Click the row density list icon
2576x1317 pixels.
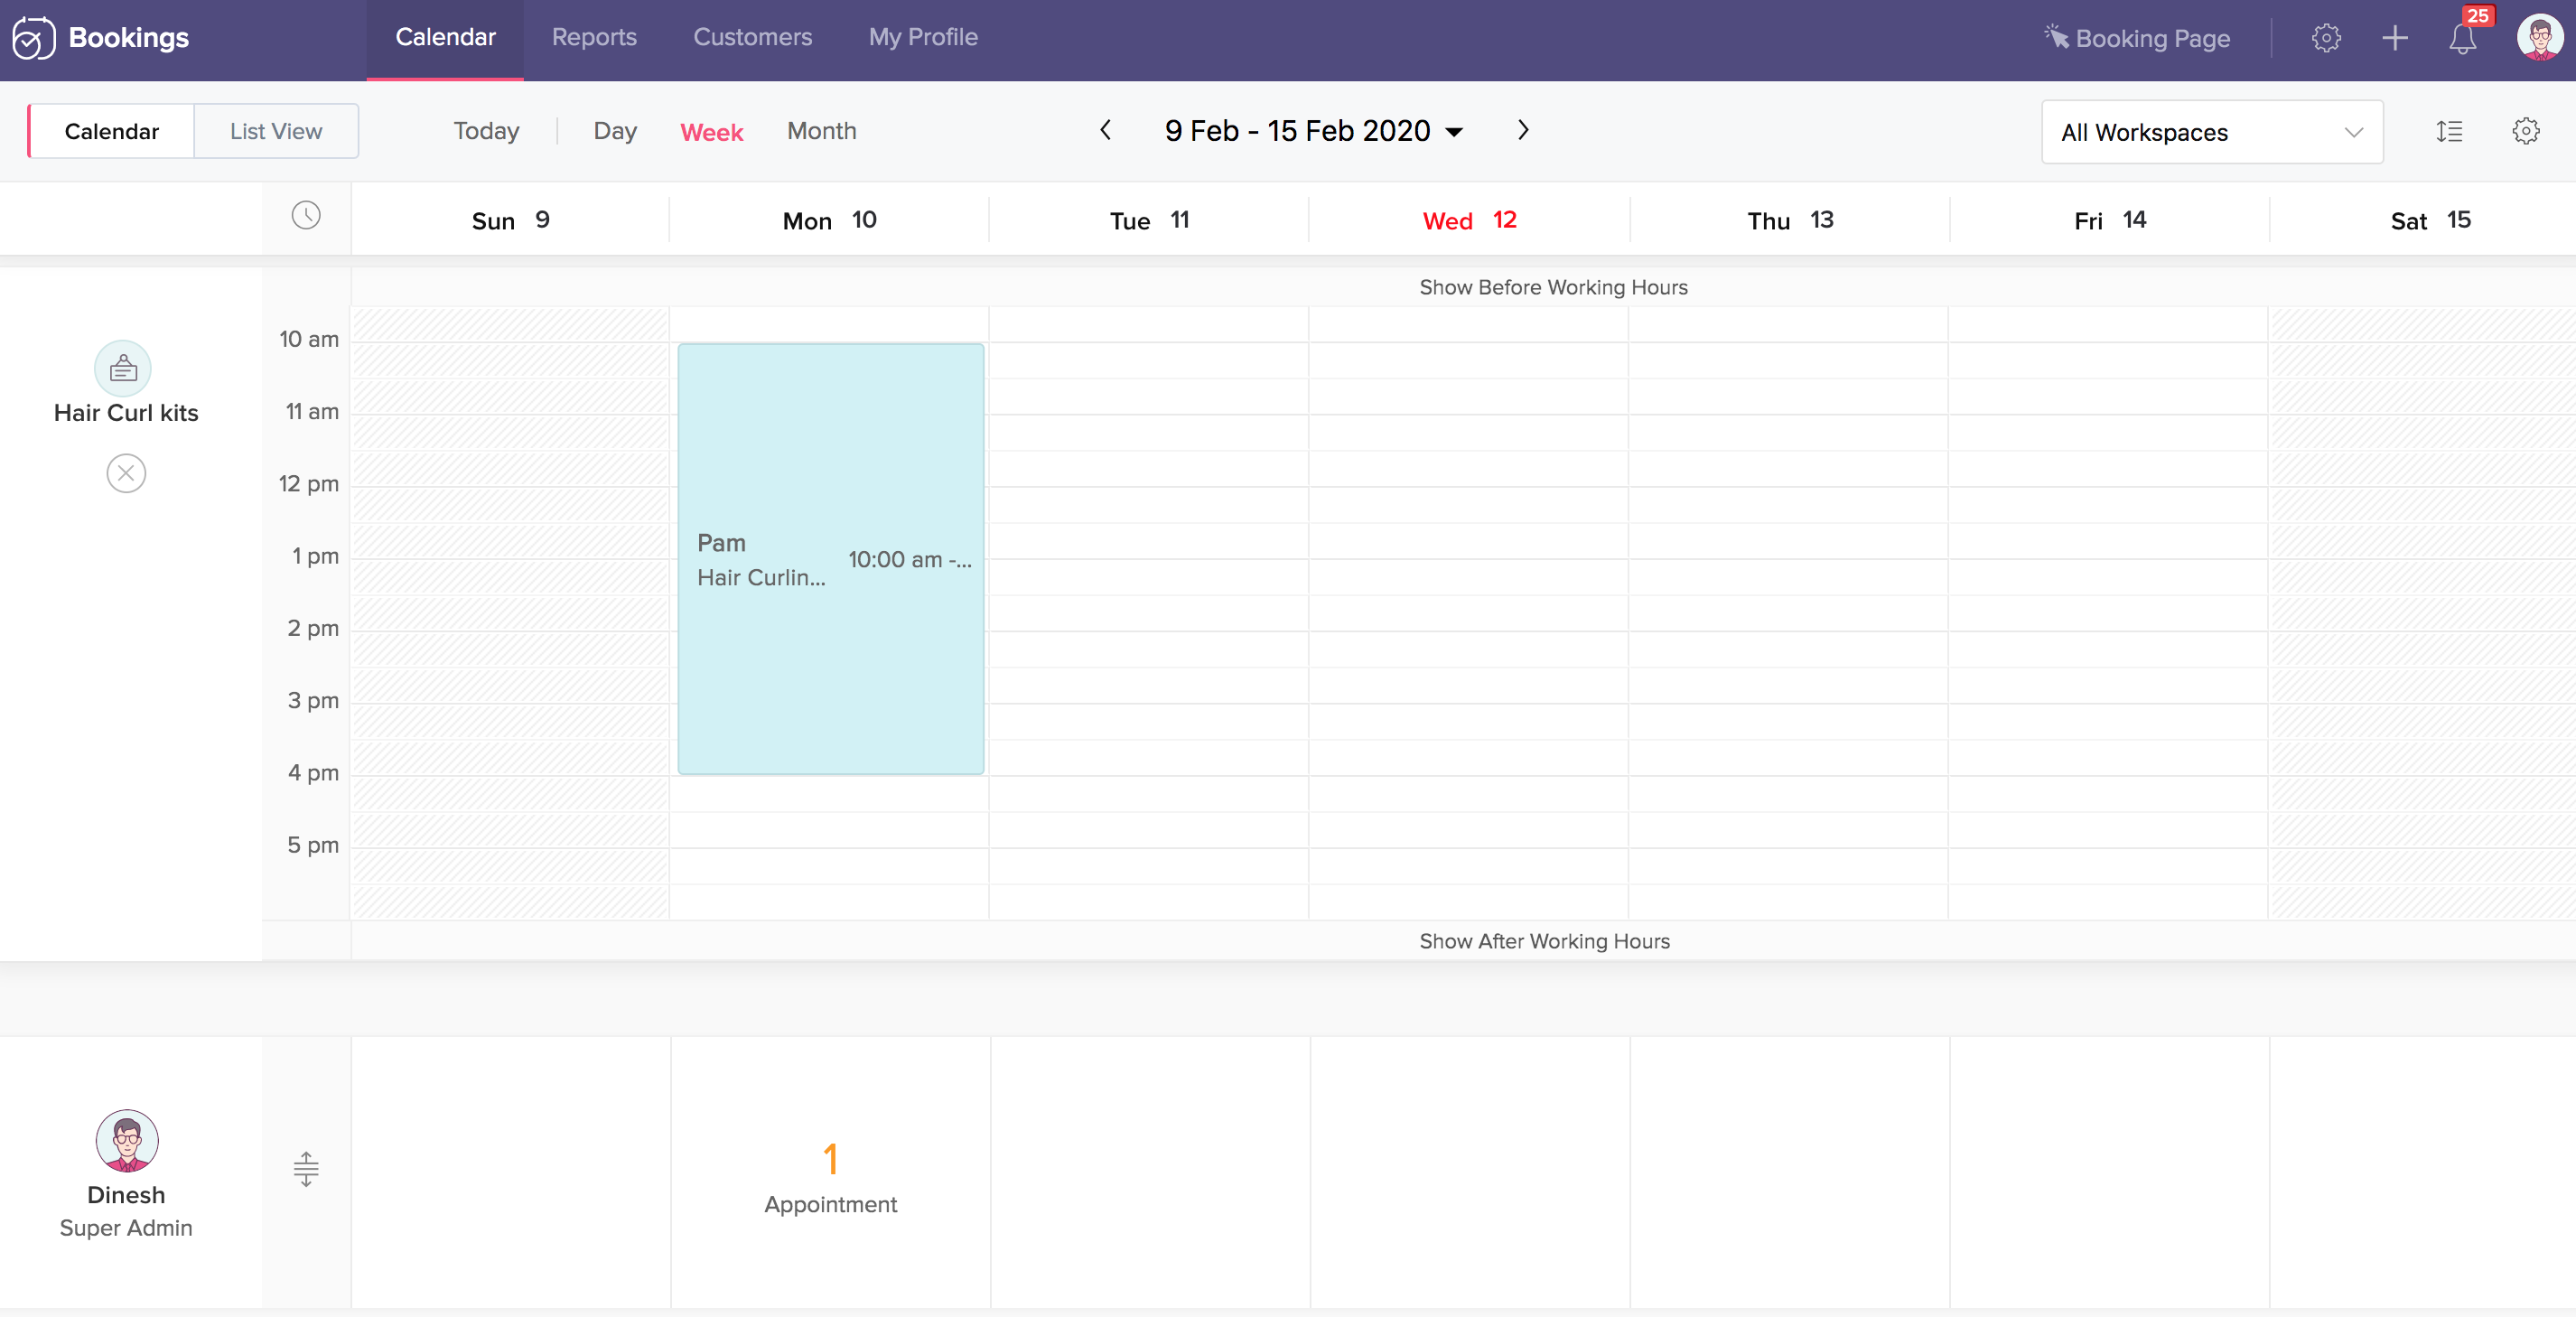2449,131
